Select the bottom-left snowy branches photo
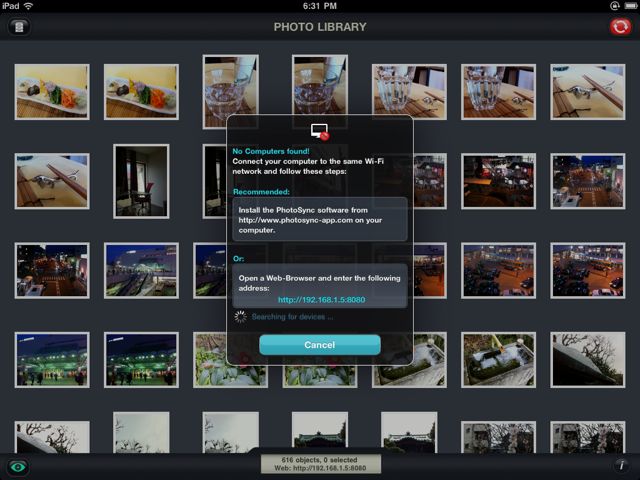The image size is (640, 480). [x=52, y=437]
